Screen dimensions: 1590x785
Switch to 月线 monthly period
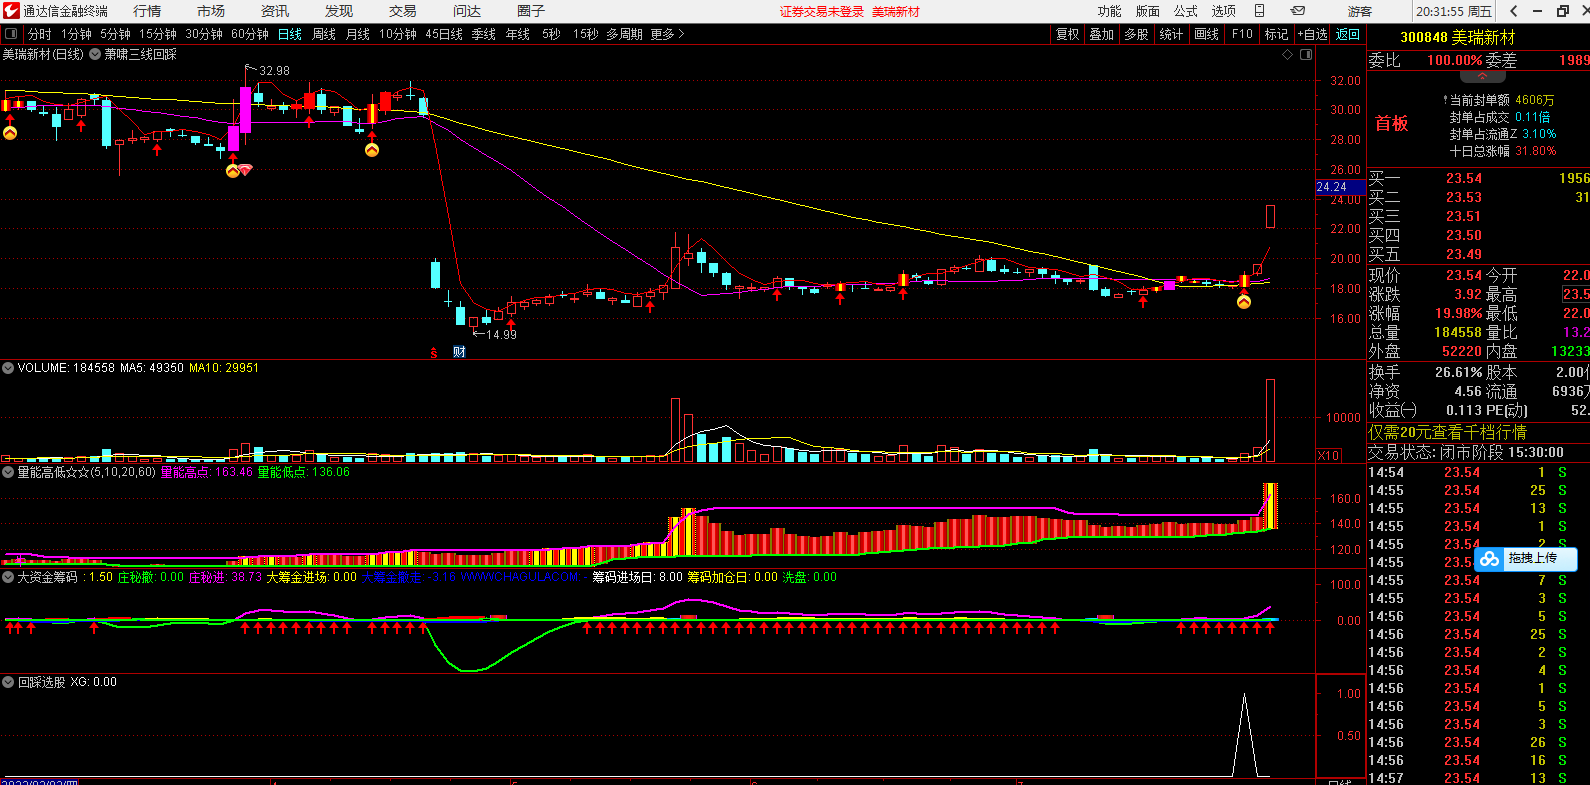(358, 34)
